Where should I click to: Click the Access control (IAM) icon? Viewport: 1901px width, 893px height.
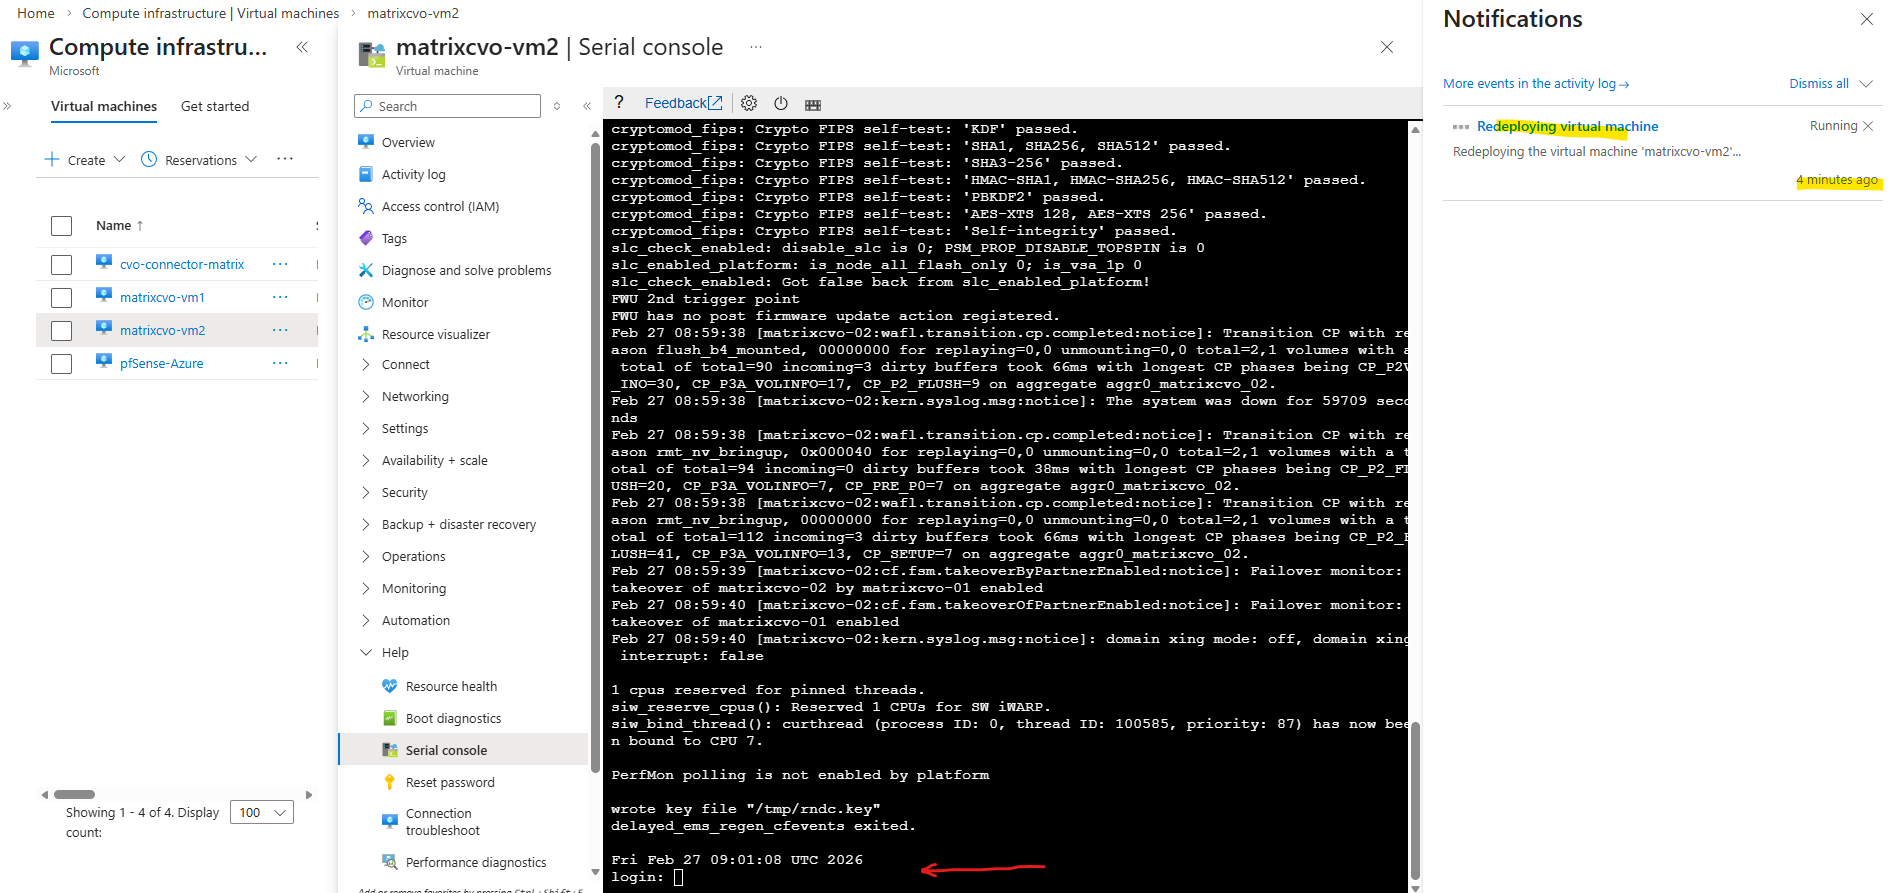pyautogui.click(x=366, y=206)
